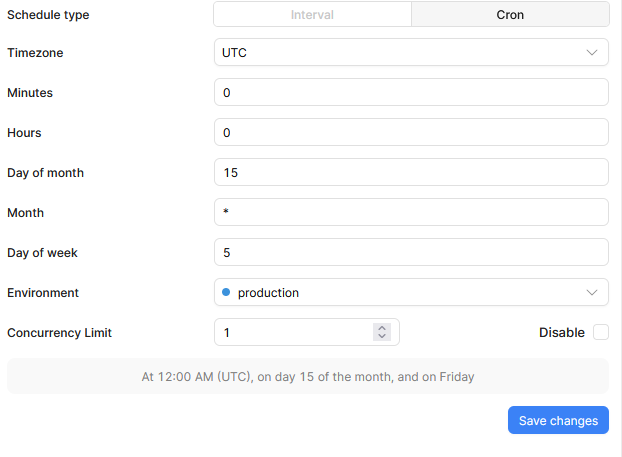
Task: Switch schedule type to Interval
Action: click(312, 15)
